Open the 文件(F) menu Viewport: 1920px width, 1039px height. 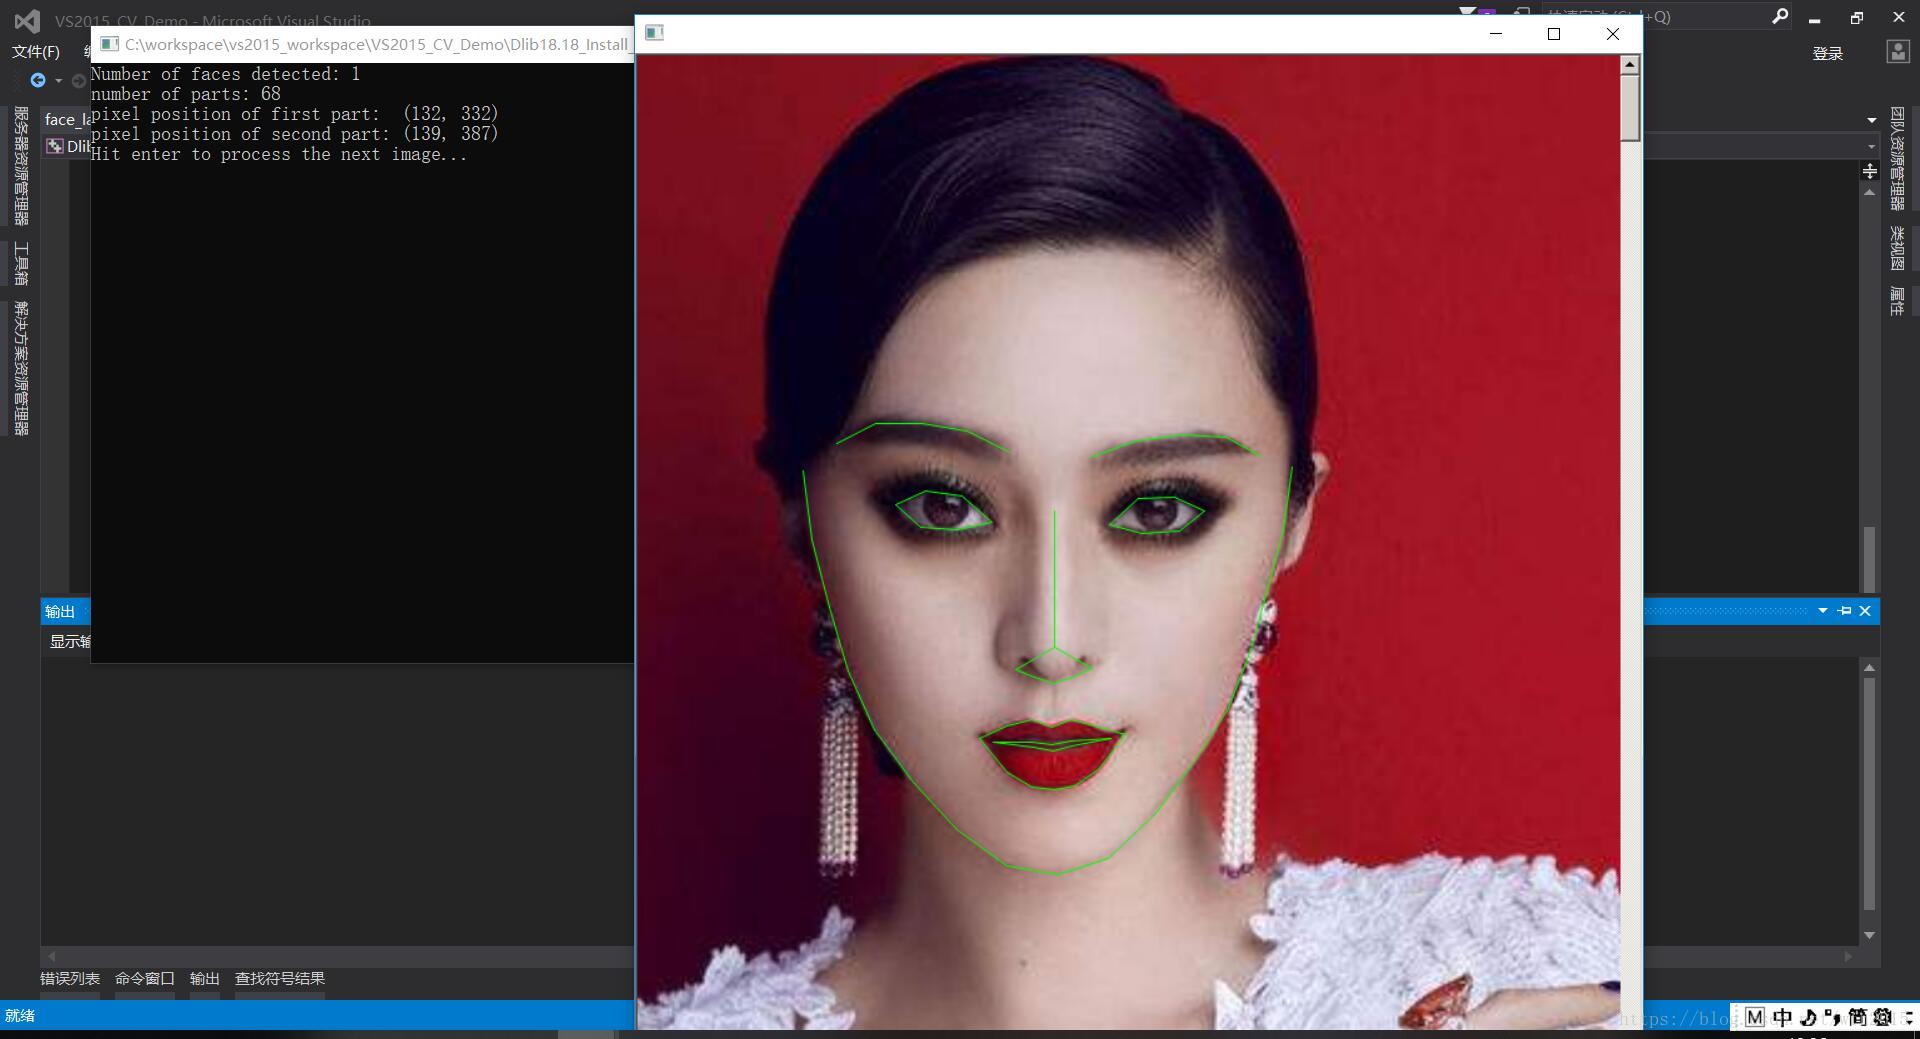[35, 51]
